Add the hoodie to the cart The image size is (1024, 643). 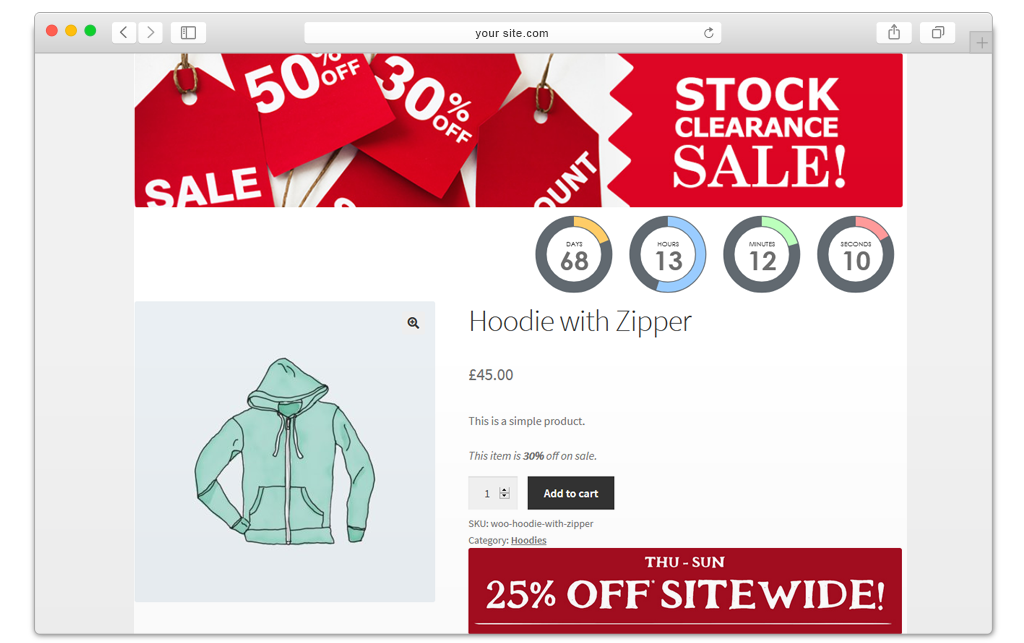[571, 493]
